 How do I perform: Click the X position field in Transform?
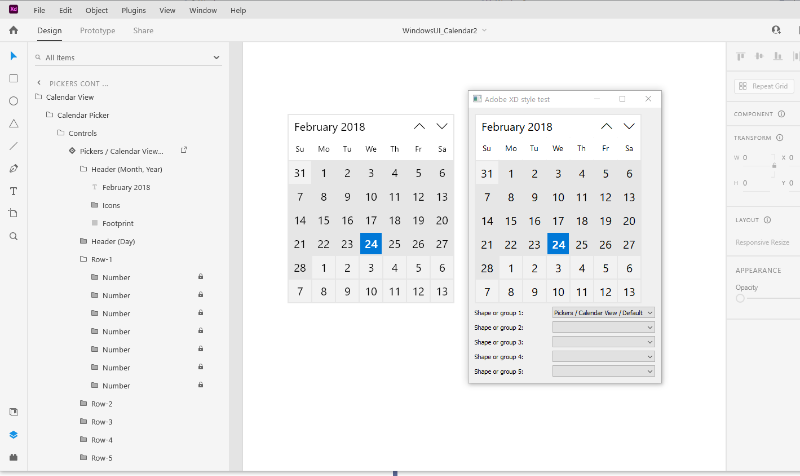coord(791,158)
